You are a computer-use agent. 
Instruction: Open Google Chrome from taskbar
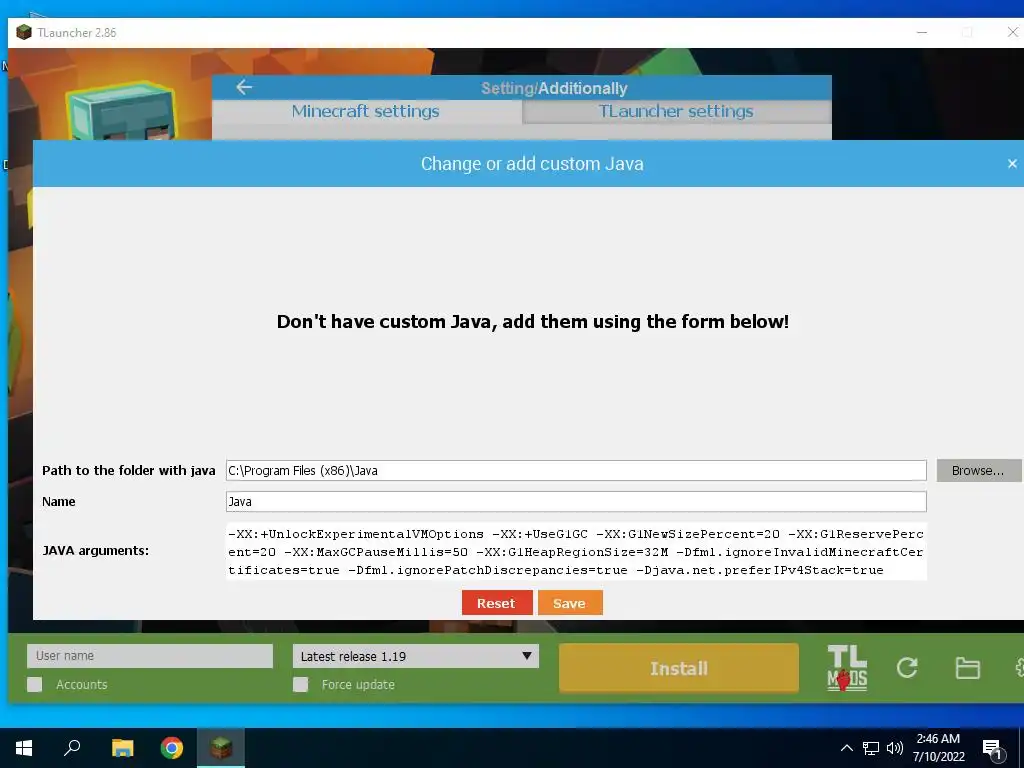click(172, 748)
